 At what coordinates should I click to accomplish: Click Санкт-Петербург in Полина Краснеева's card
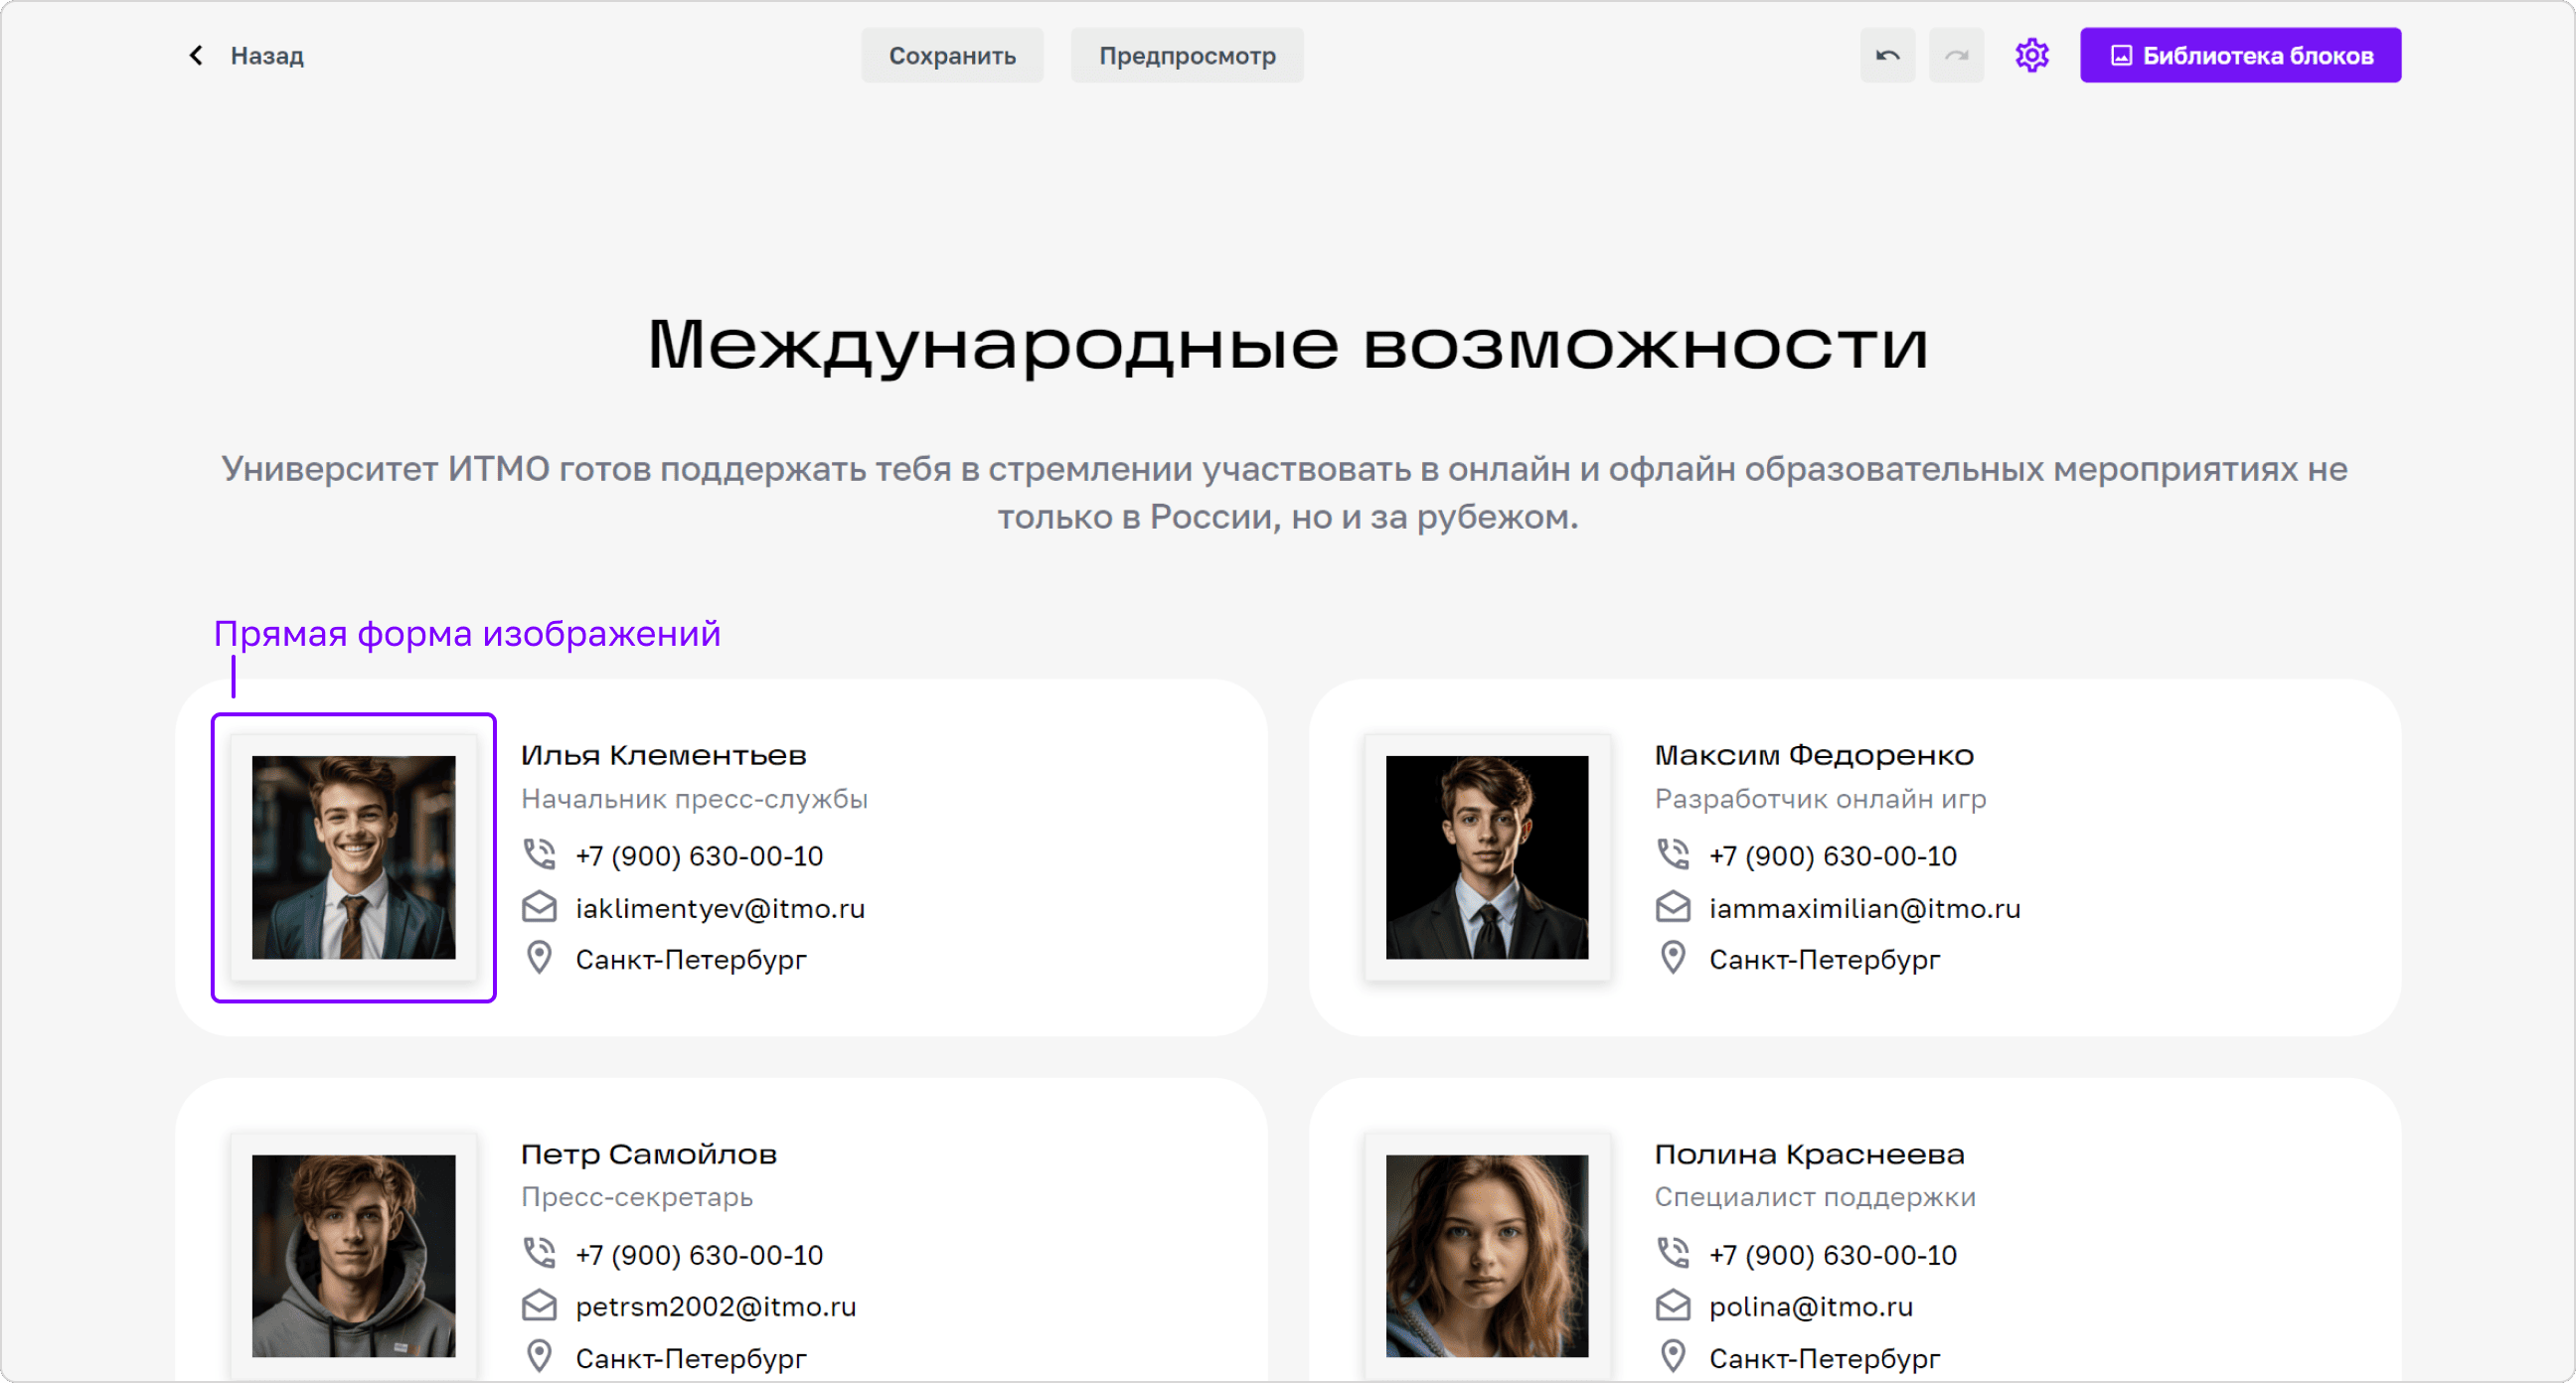tap(1825, 1359)
